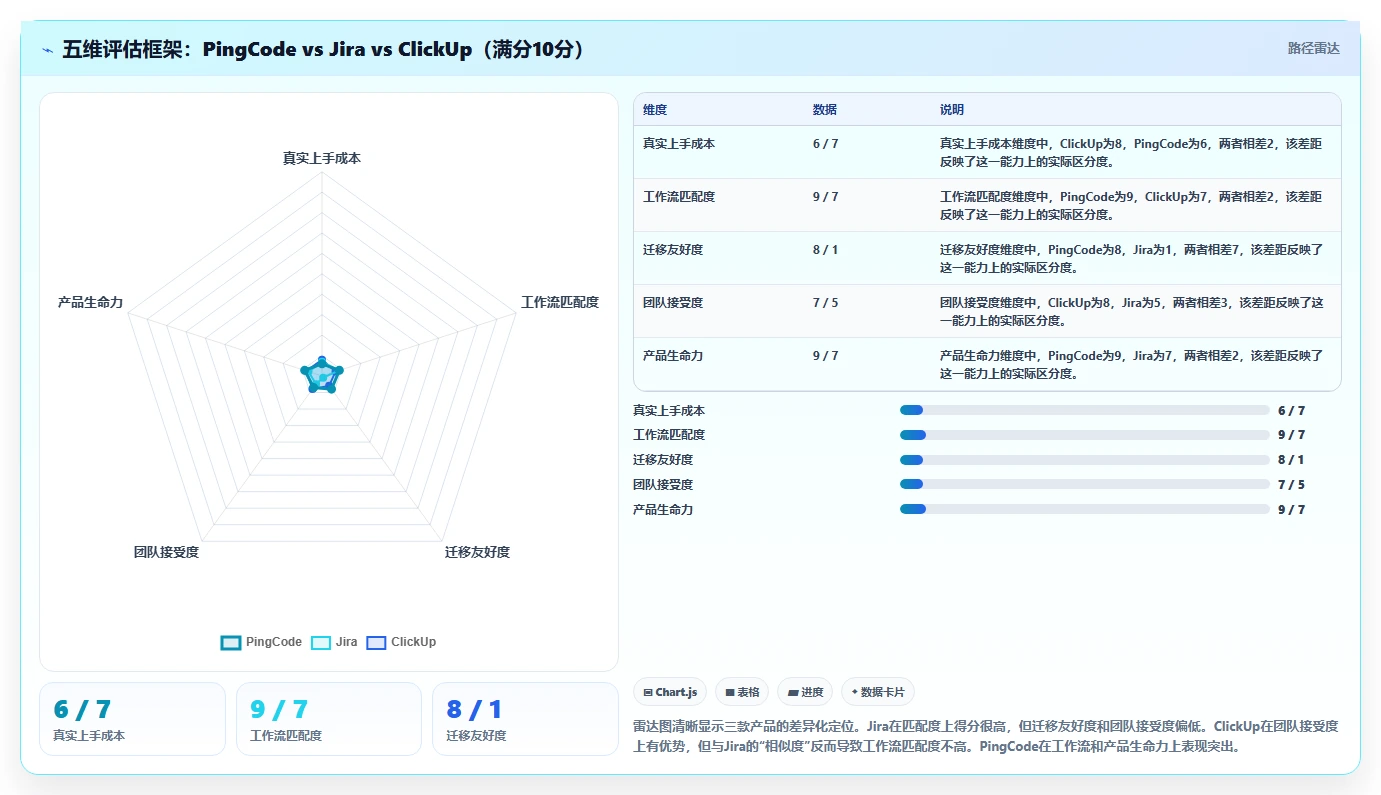
Task: Click the 7 / 5 value beside the progress bar
Action: click(1291, 485)
